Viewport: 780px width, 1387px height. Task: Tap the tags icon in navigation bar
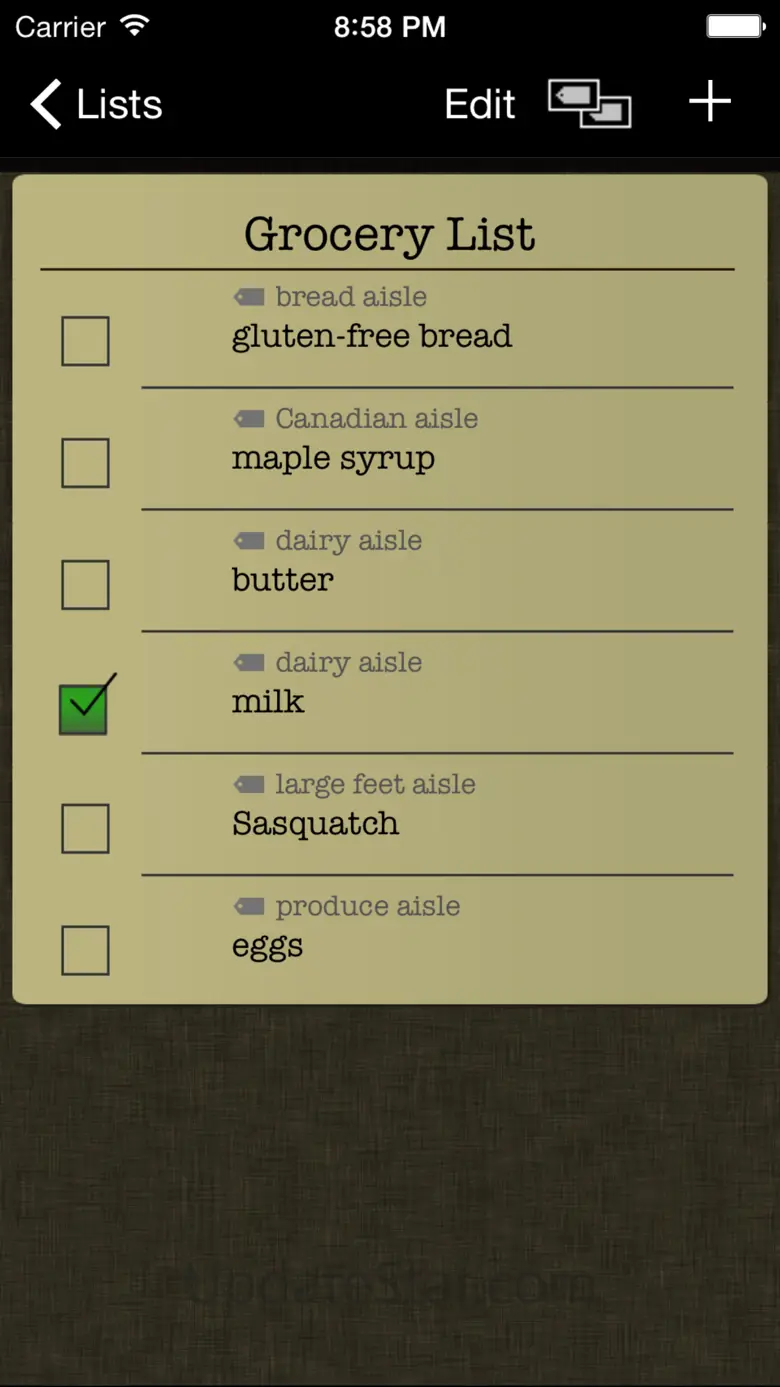(x=589, y=104)
